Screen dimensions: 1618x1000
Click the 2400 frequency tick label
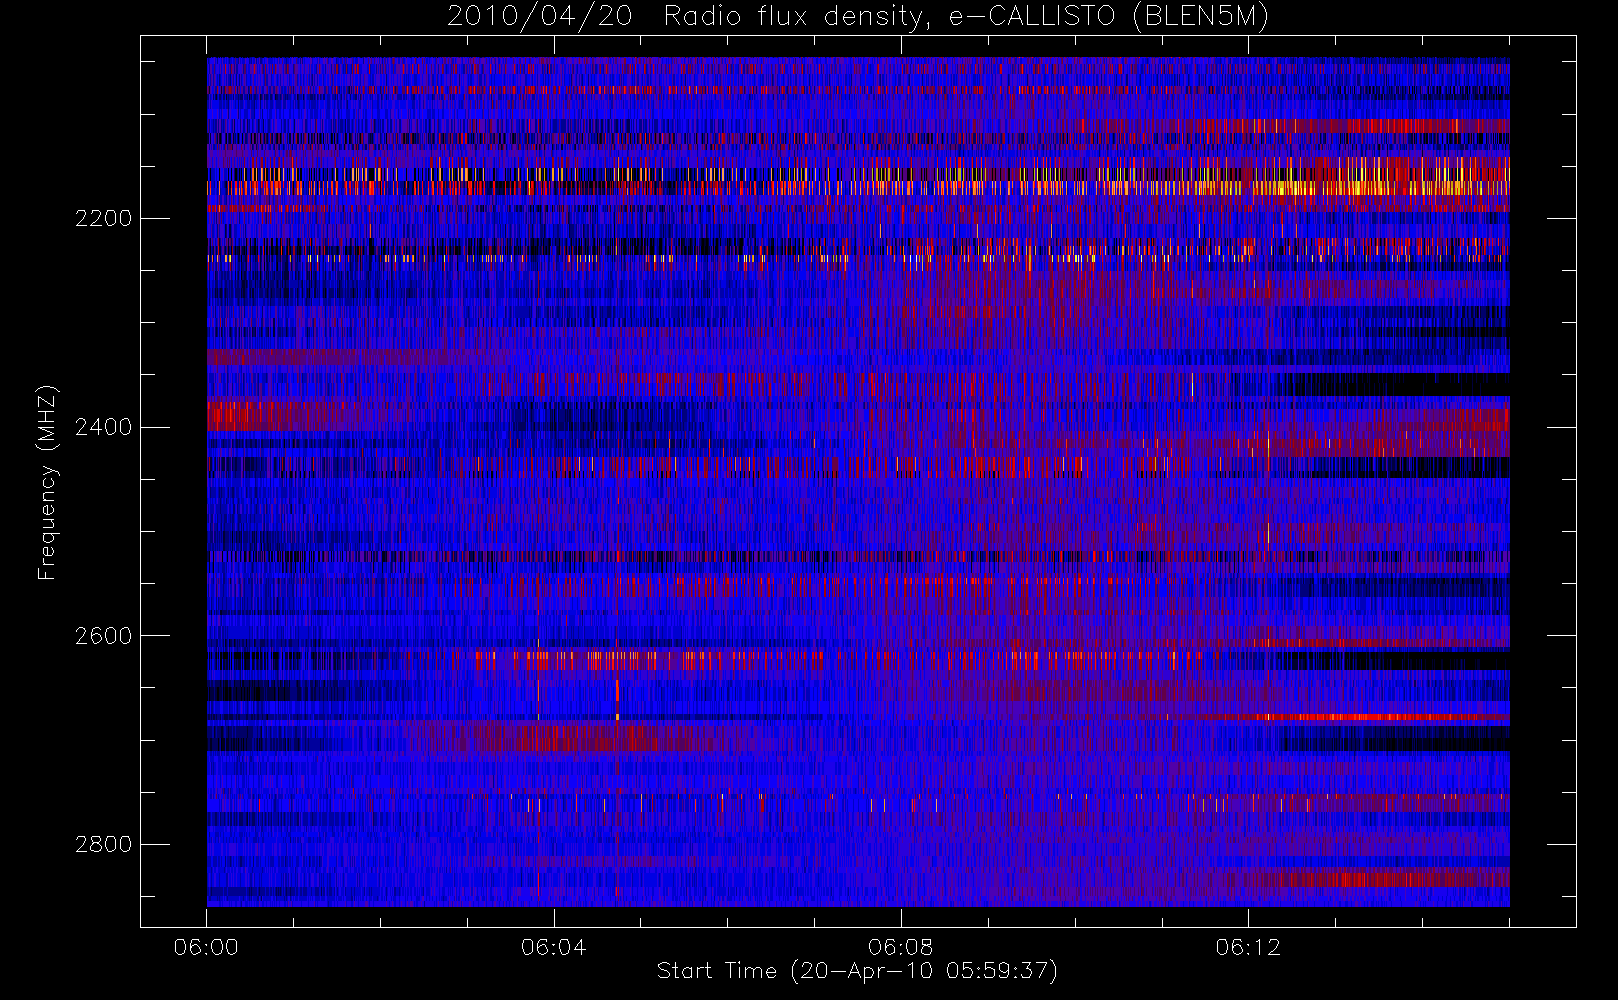(103, 428)
